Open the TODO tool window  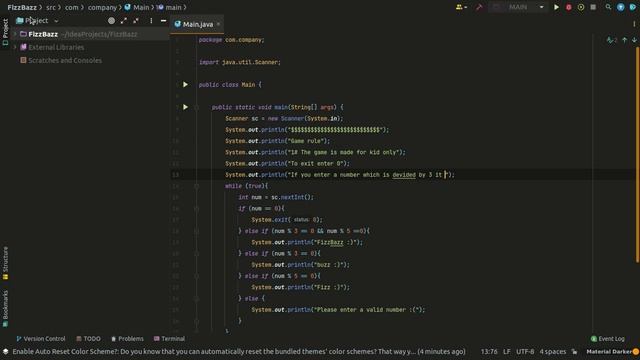(x=88, y=338)
